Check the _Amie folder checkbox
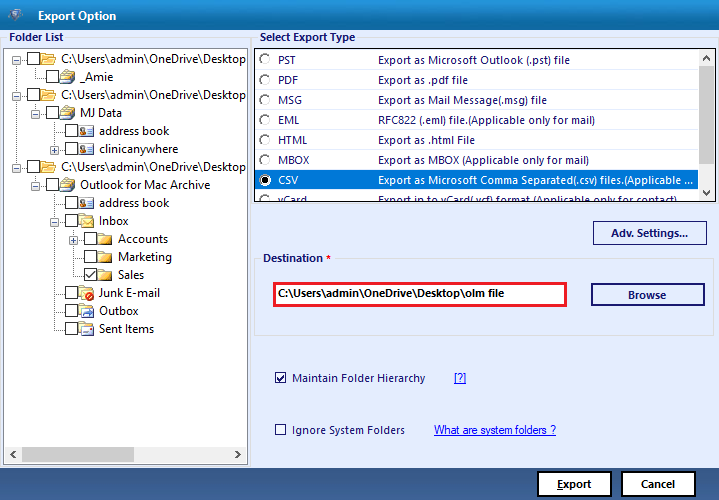This screenshot has width=719, height=500. tap(52, 77)
